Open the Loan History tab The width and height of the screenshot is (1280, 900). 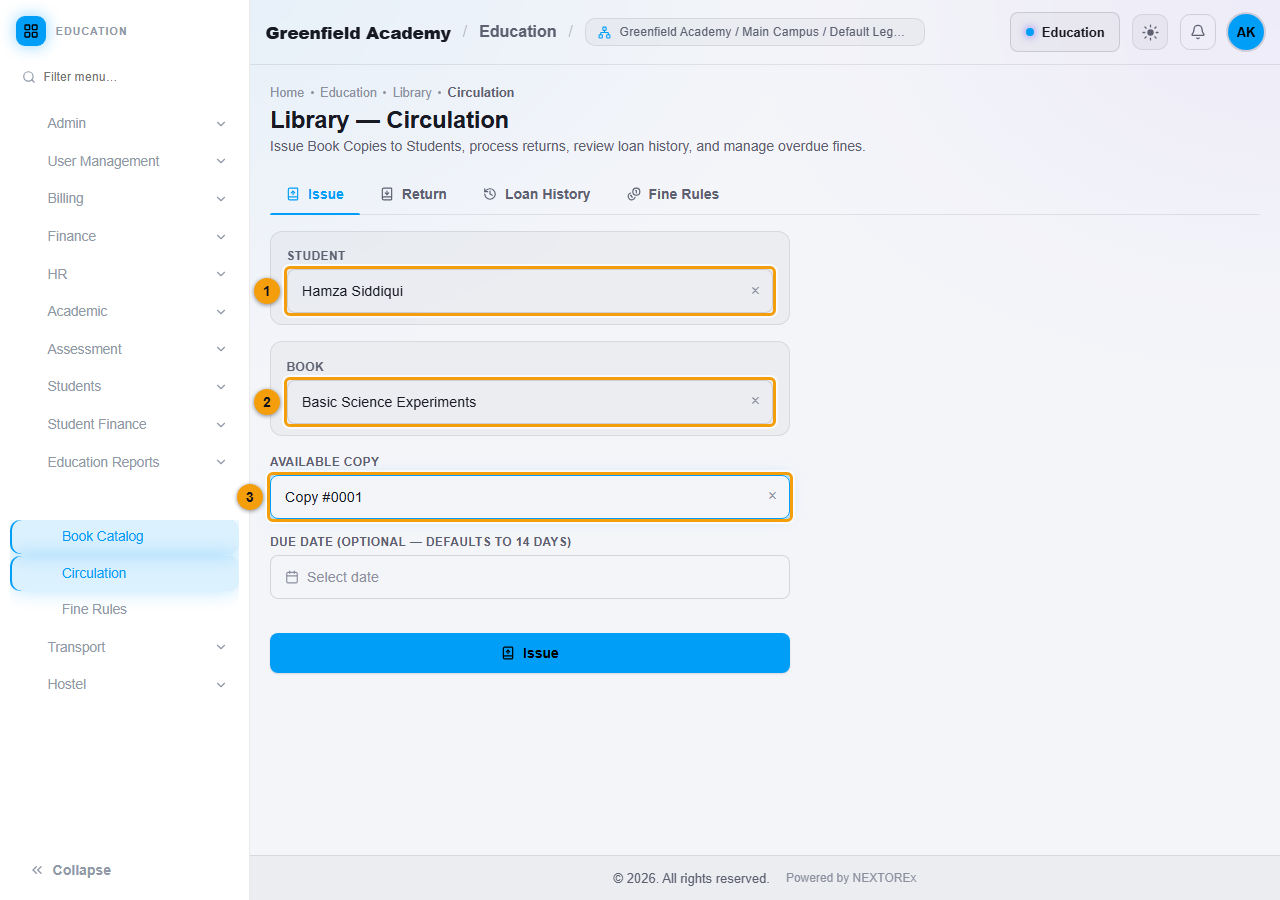click(537, 194)
